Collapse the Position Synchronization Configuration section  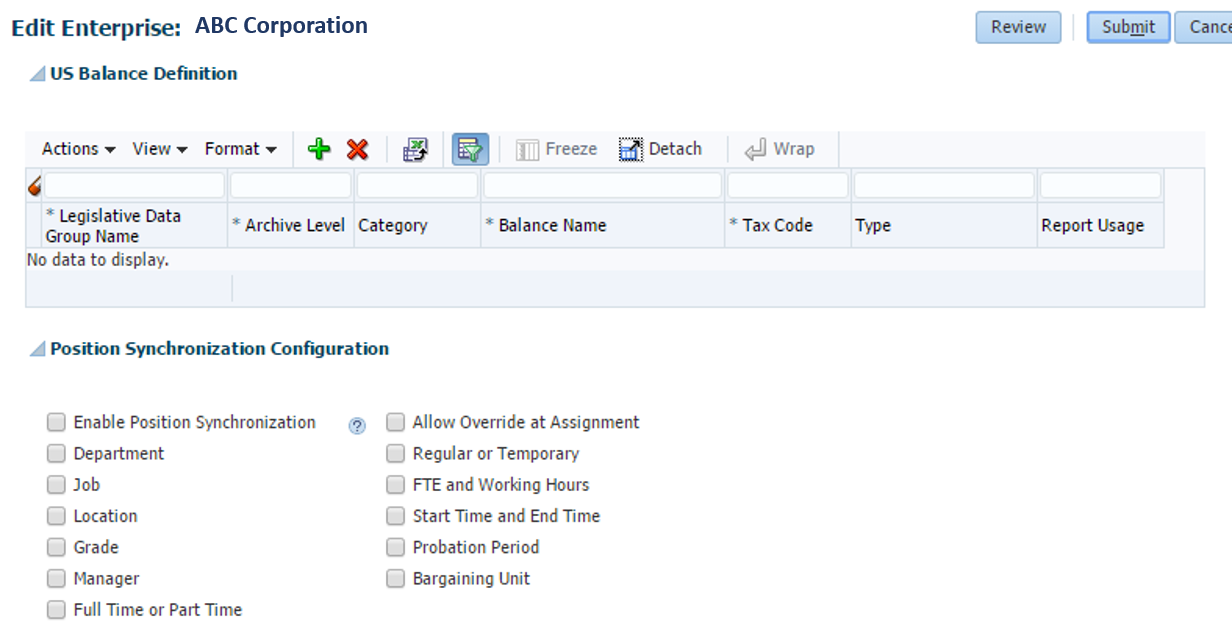[36, 349]
